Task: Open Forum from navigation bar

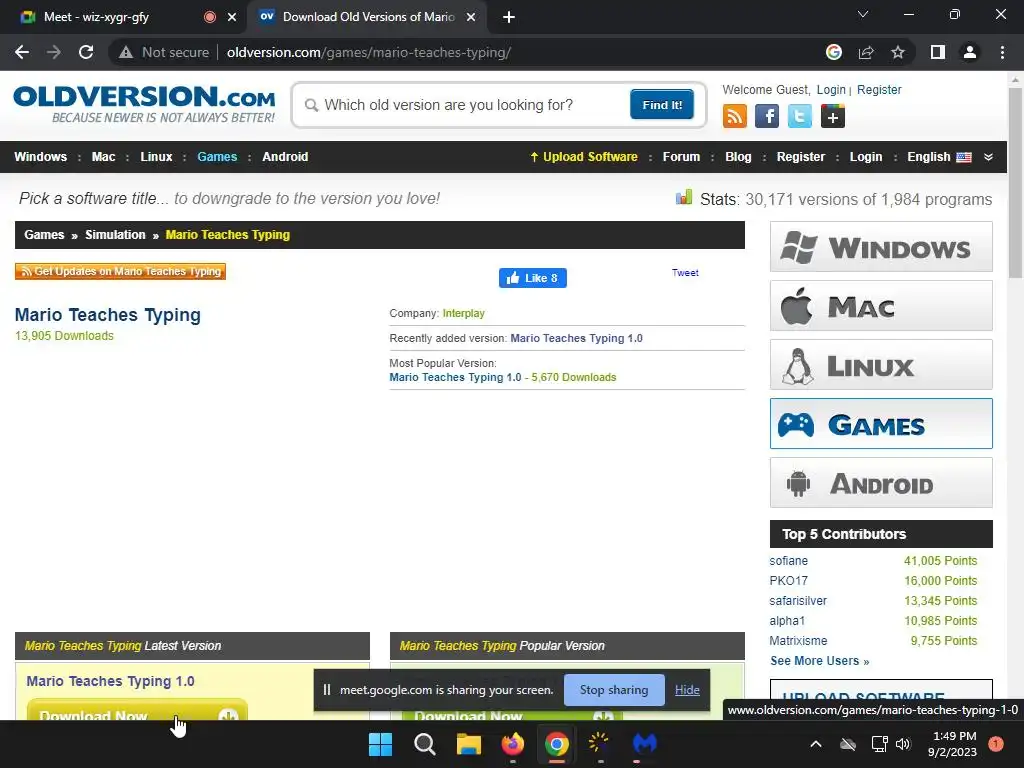Action: coord(681,157)
